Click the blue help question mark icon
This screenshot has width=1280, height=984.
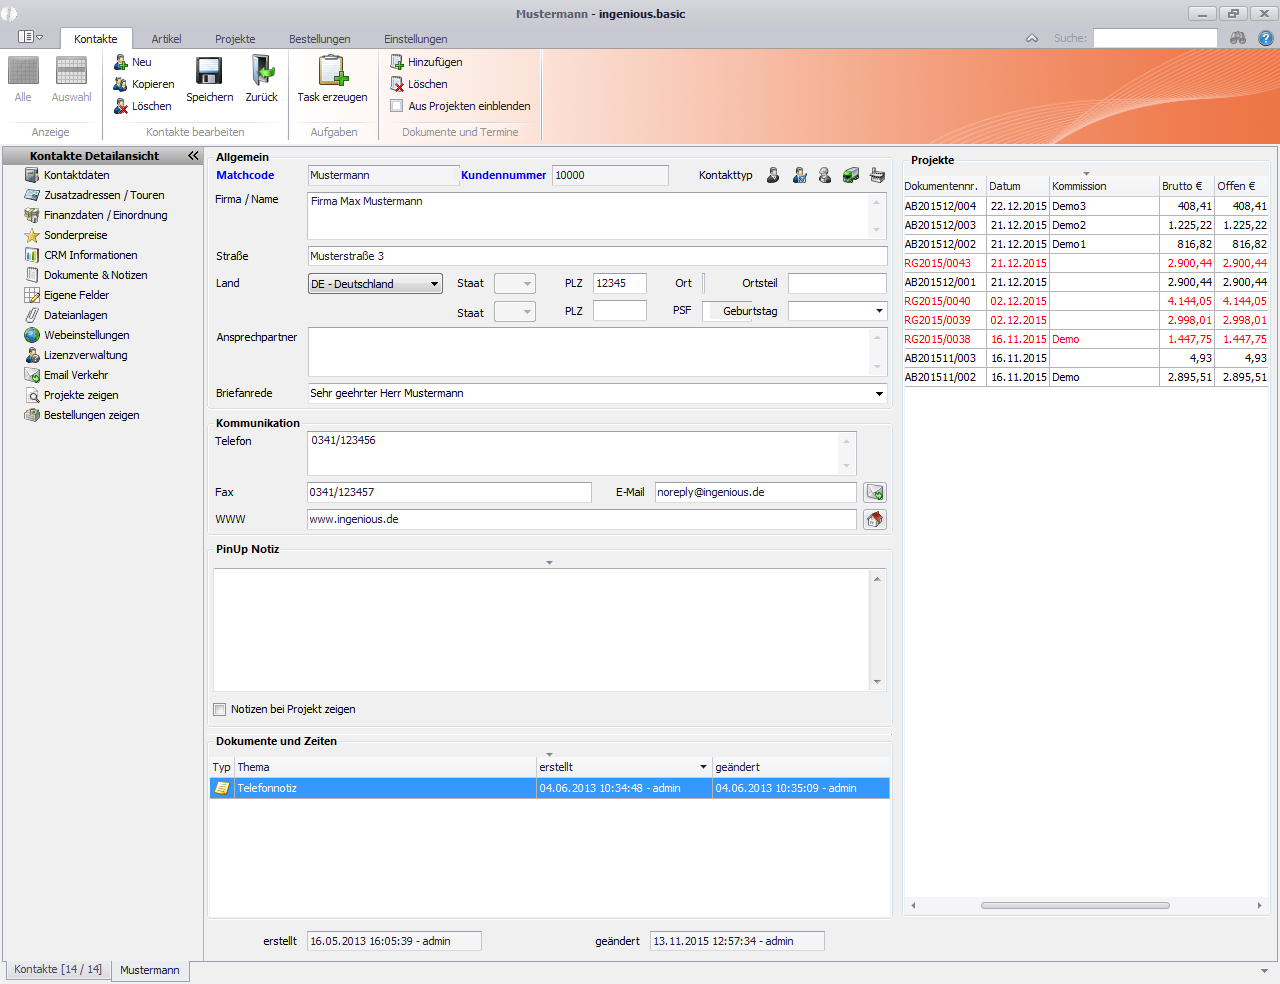(1265, 38)
